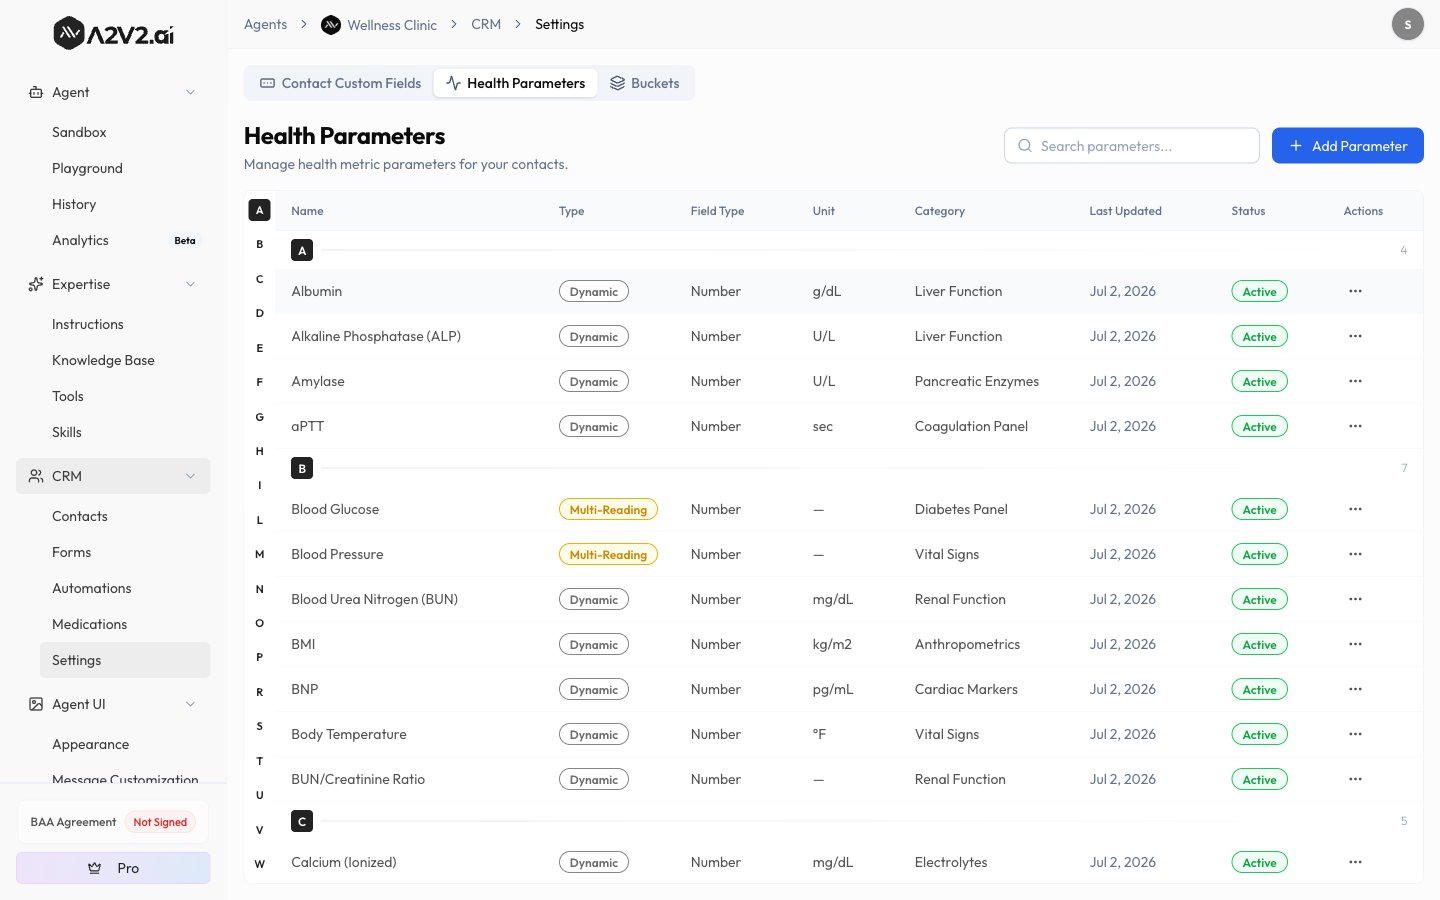Collapse the Agent section chevron
This screenshot has width=1440, height=900.
(190, 92)
